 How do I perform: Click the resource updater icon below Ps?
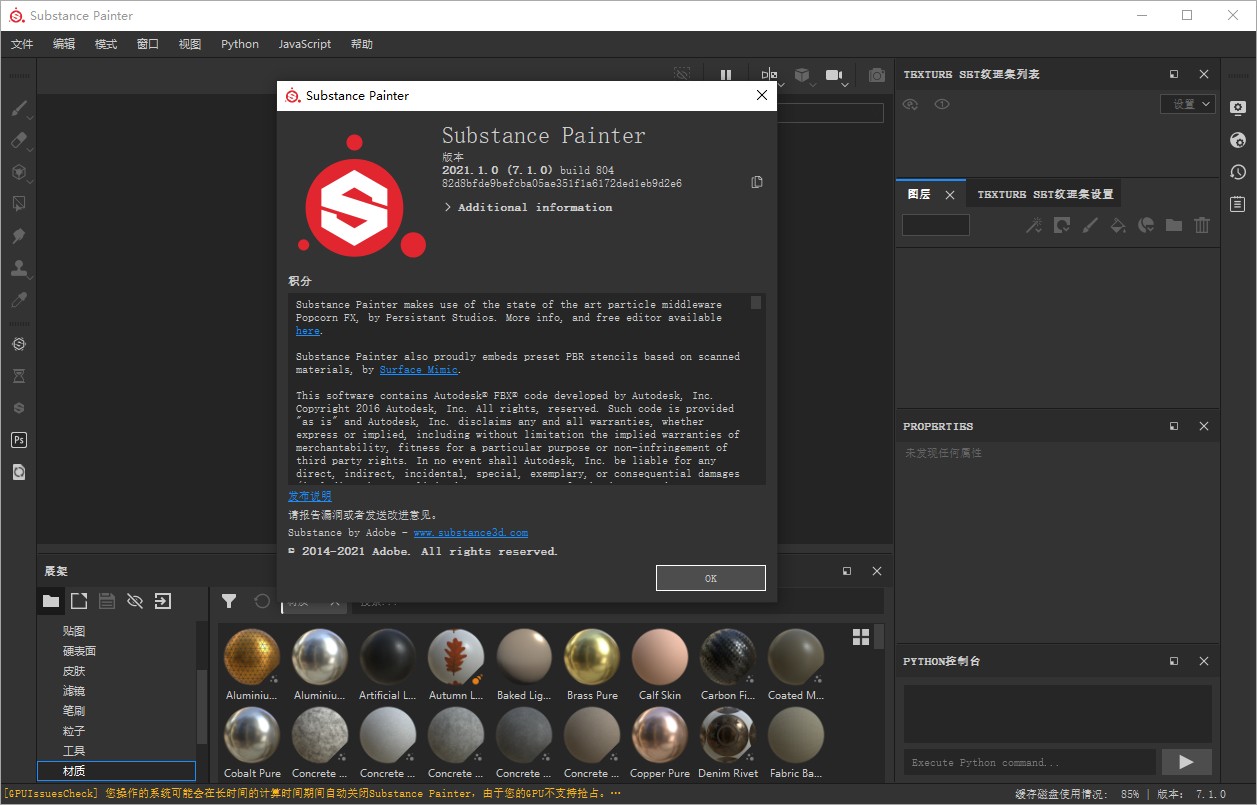click(x=19, y=472)
